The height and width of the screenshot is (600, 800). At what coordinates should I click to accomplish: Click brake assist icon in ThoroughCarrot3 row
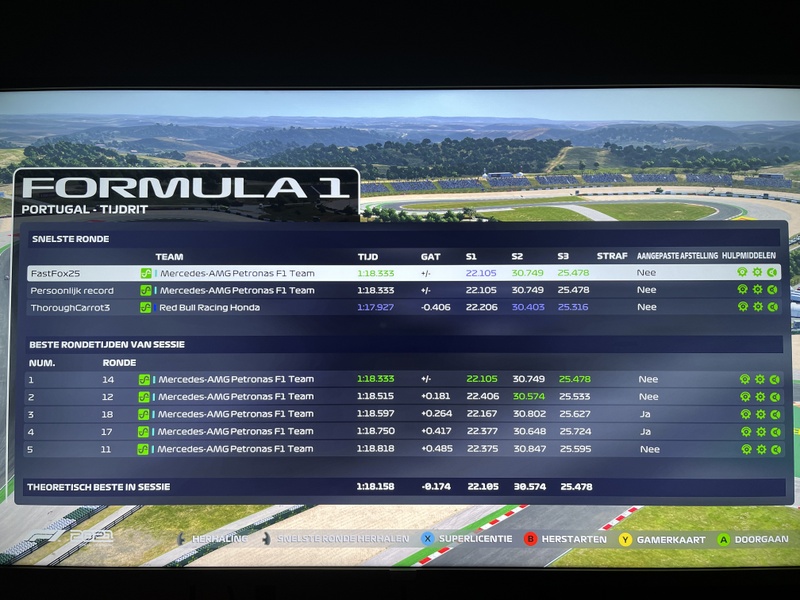(773, 307)
